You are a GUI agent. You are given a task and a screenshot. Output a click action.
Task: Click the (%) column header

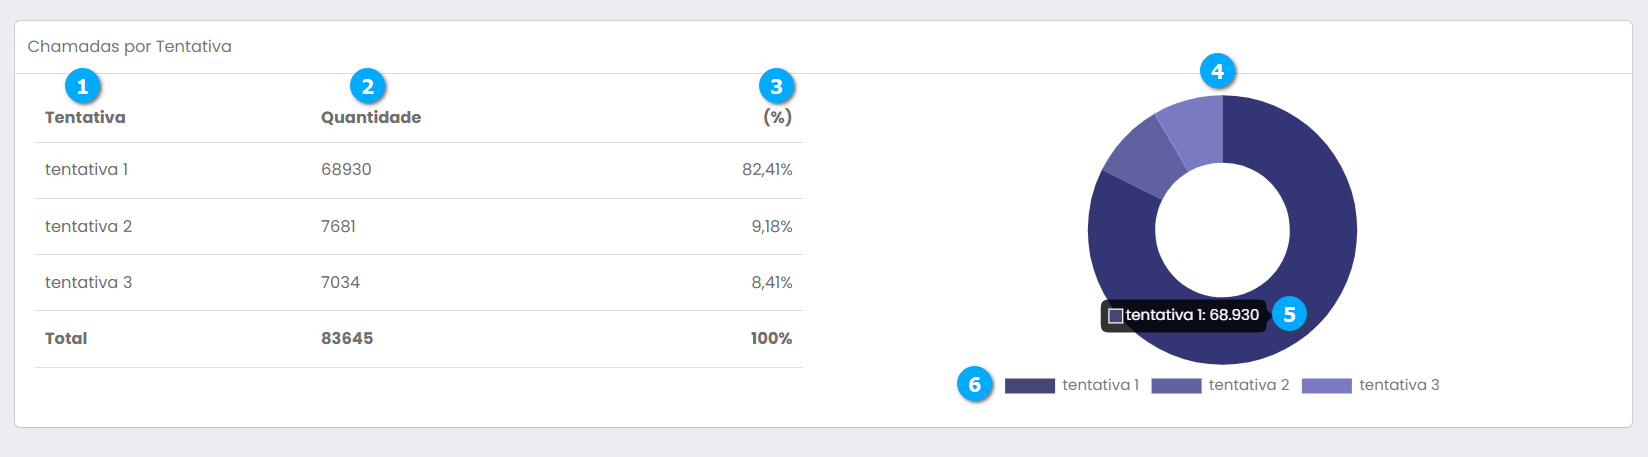click(777, 117)
